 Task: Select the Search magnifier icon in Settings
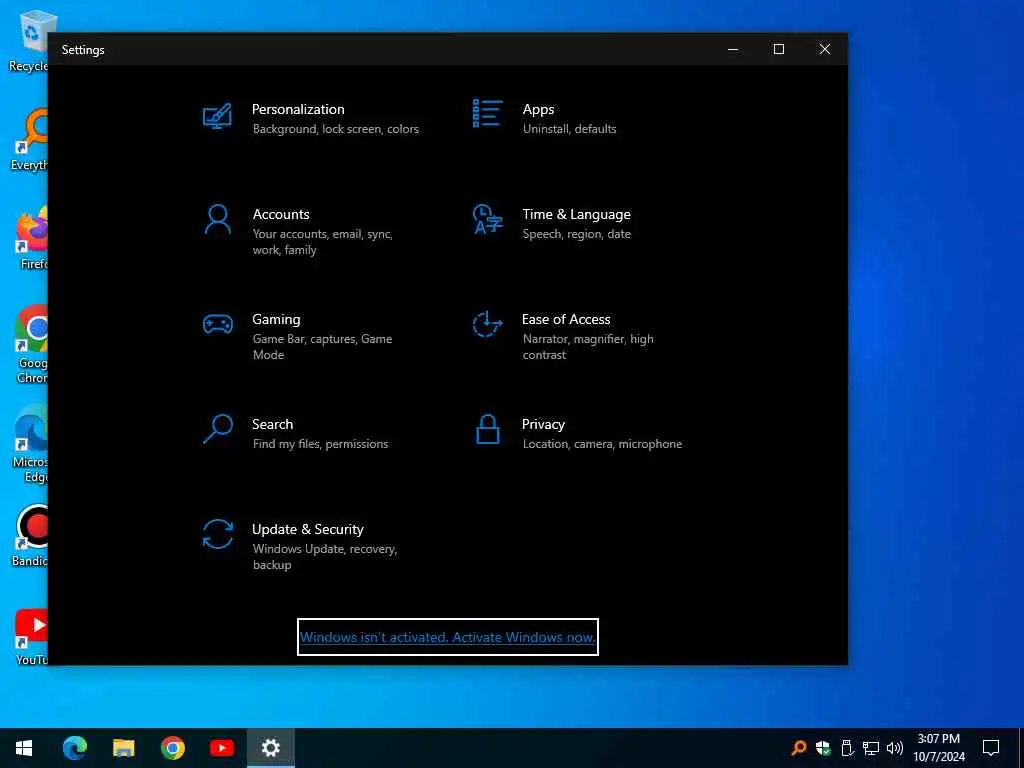point(217,429)
